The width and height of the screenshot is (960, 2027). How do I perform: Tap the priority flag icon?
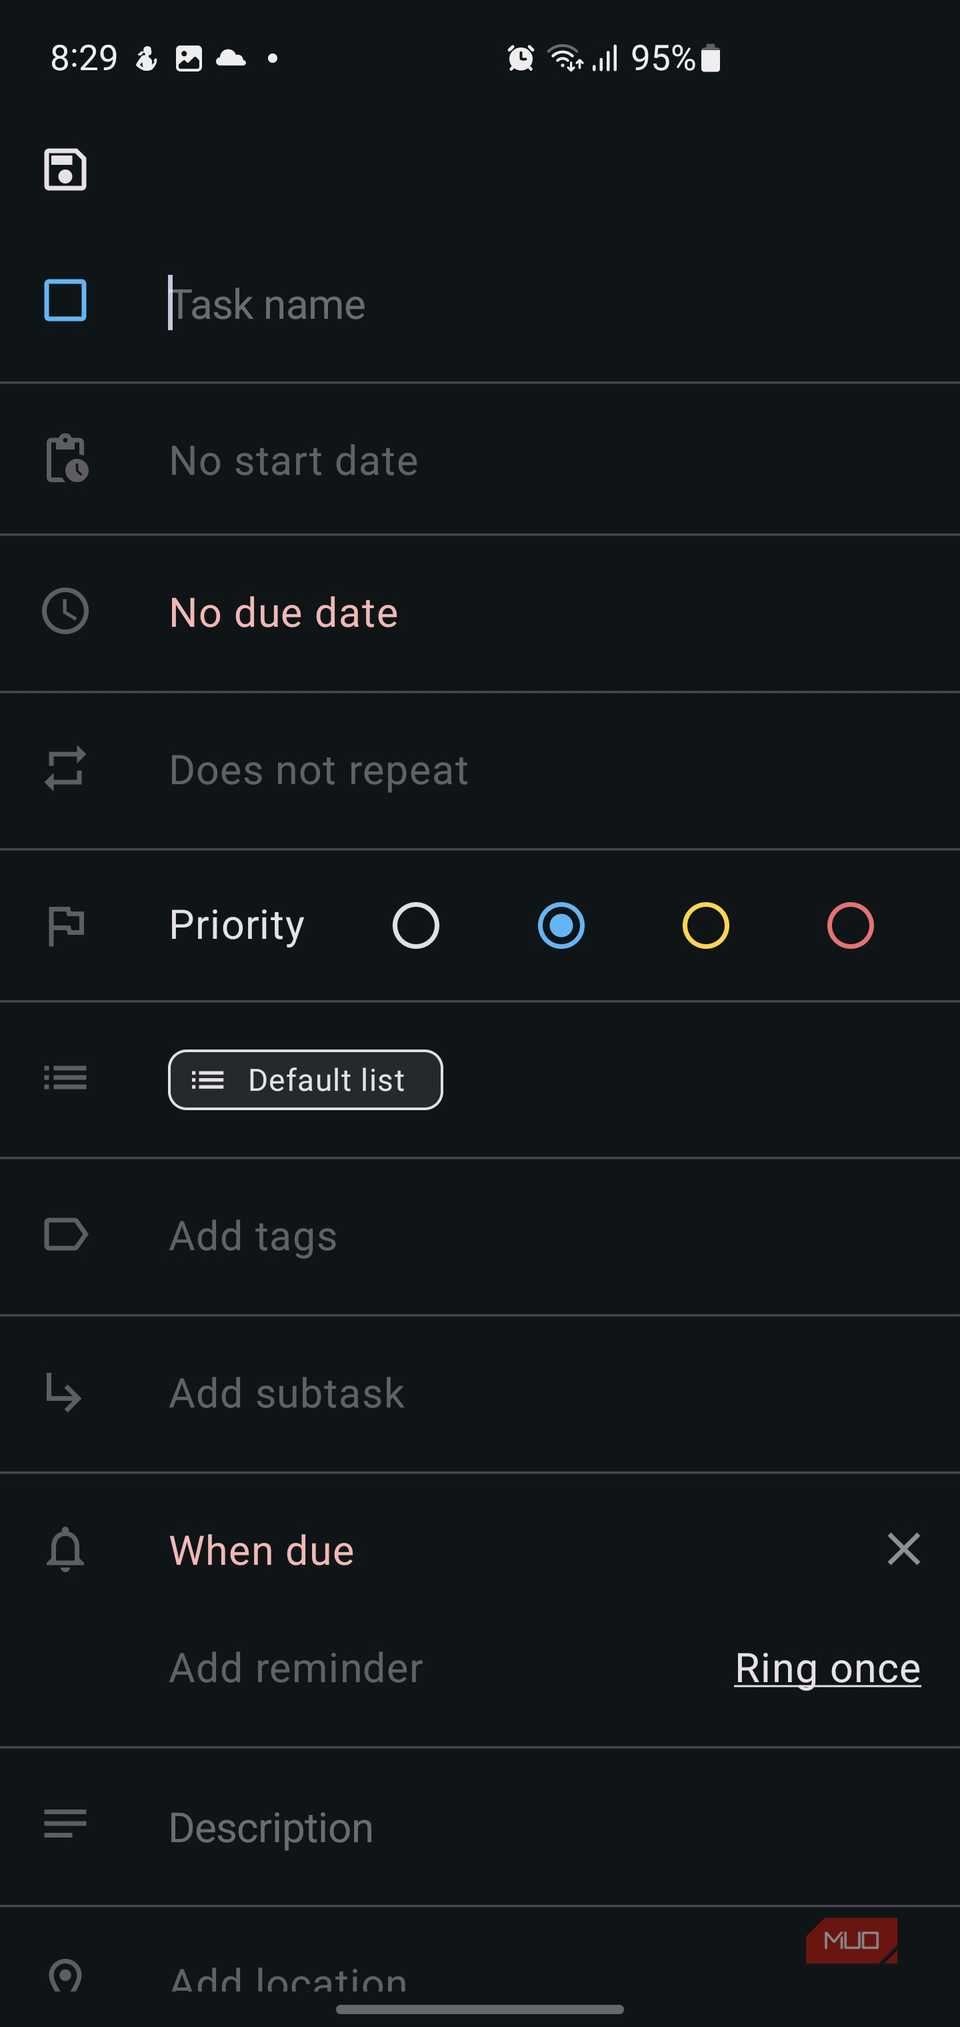pos(66,925)
